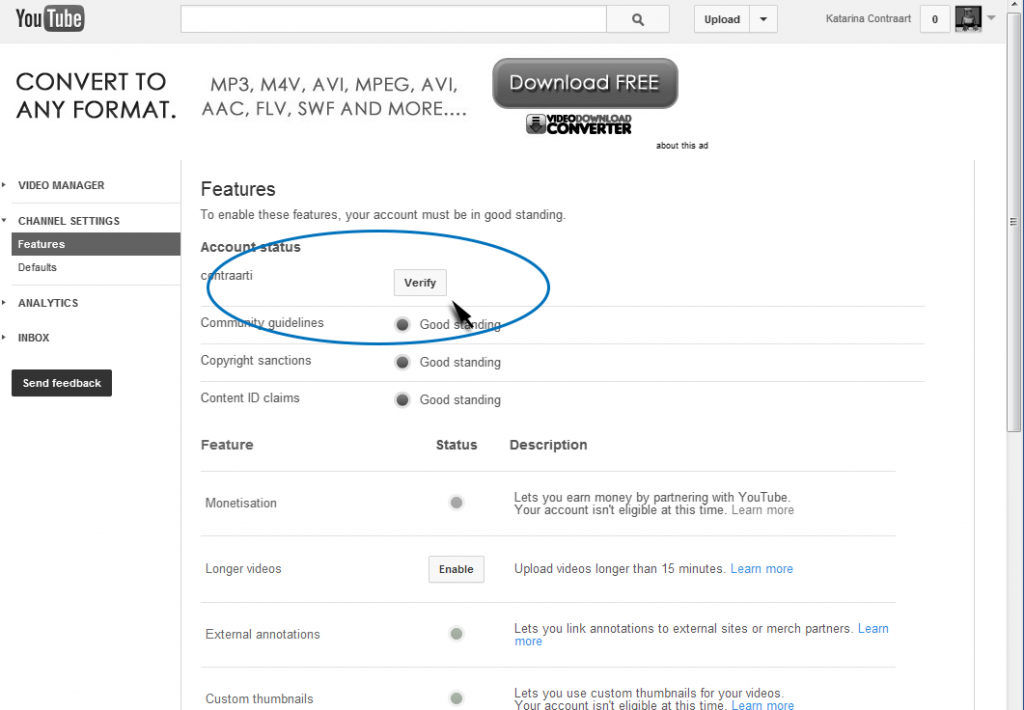
Task: Click the Upload button
Action: (x=722, y=20)
